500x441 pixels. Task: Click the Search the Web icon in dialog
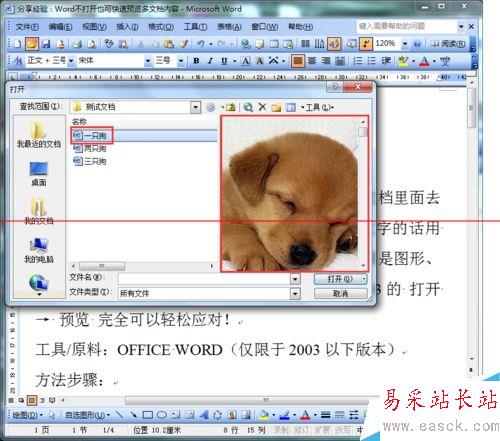pos(248,107)
